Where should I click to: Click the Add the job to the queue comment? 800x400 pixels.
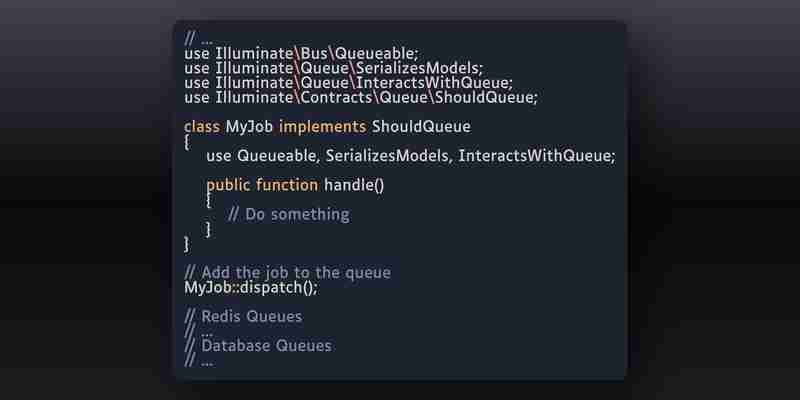pos(287,272)
